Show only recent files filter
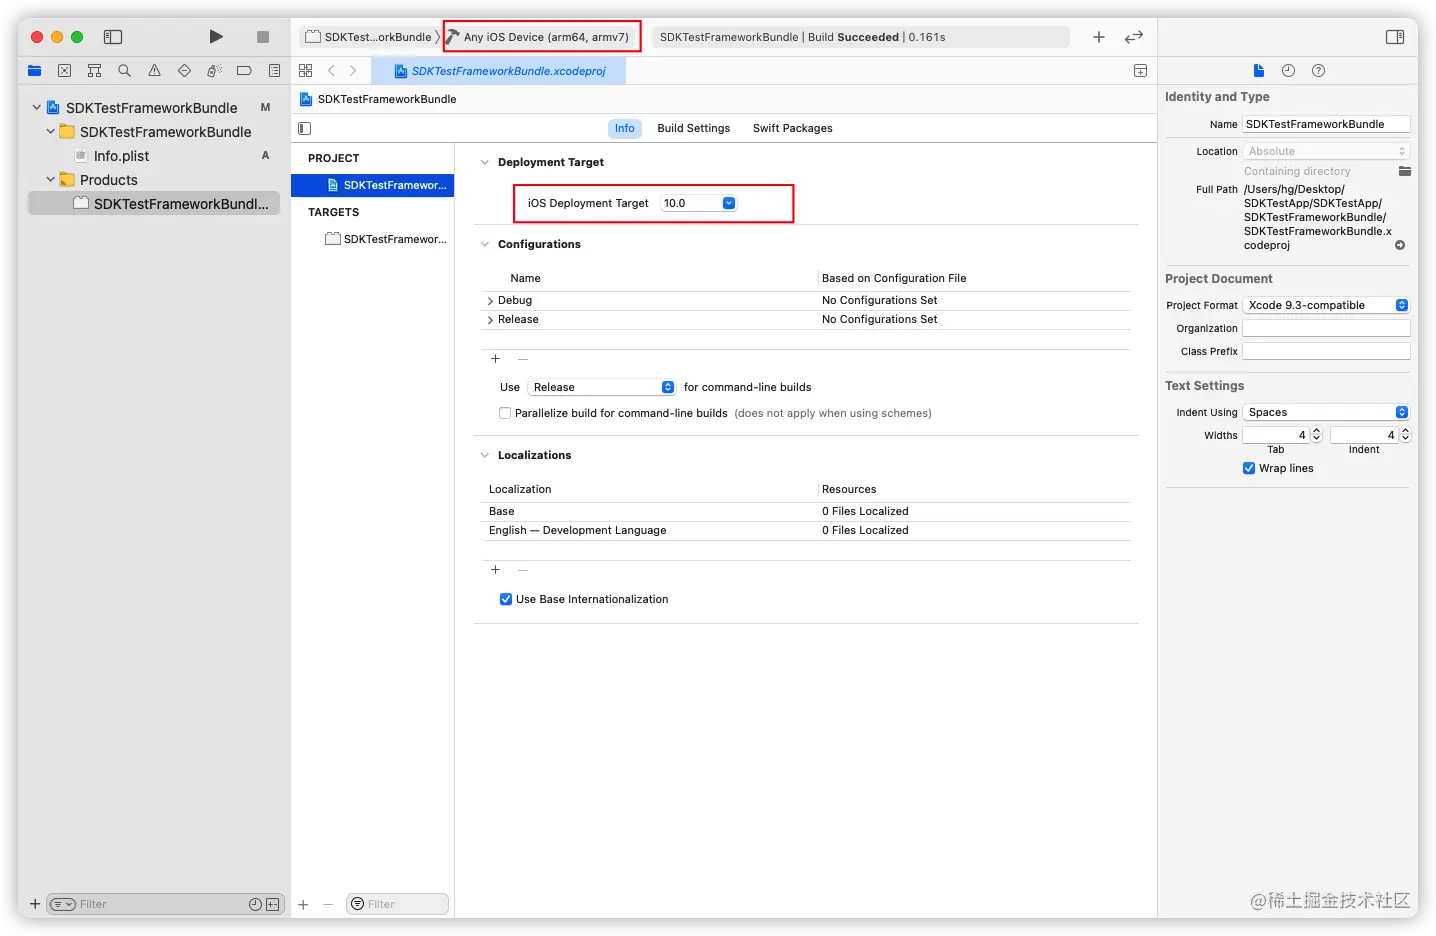This screenshot has width=1436, height=936. click(255, 904)
